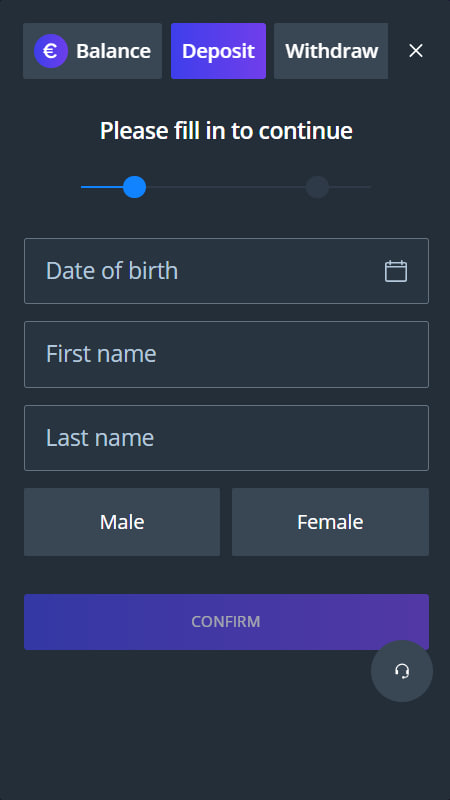Focus the Date of birth field
Image resolution: width=450 pixels, height=800 pixels.
pos(227,271)
